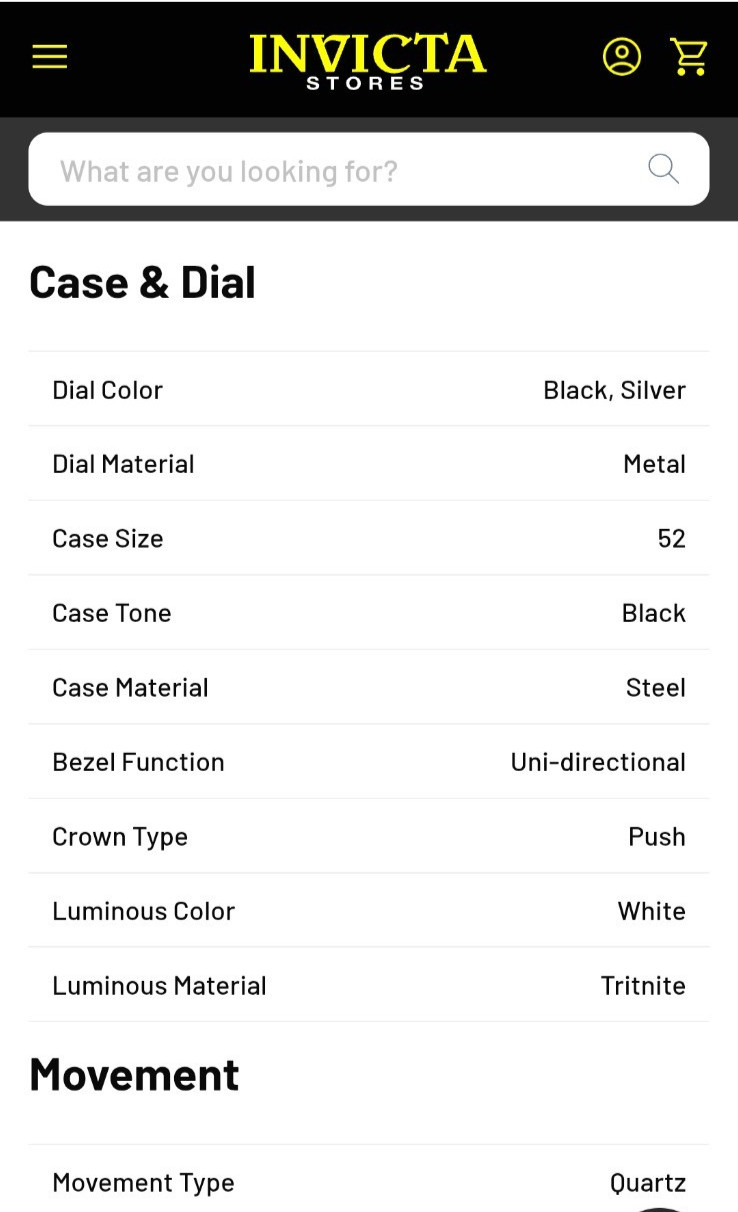Click the Luminous Color label

click(143, 911)
